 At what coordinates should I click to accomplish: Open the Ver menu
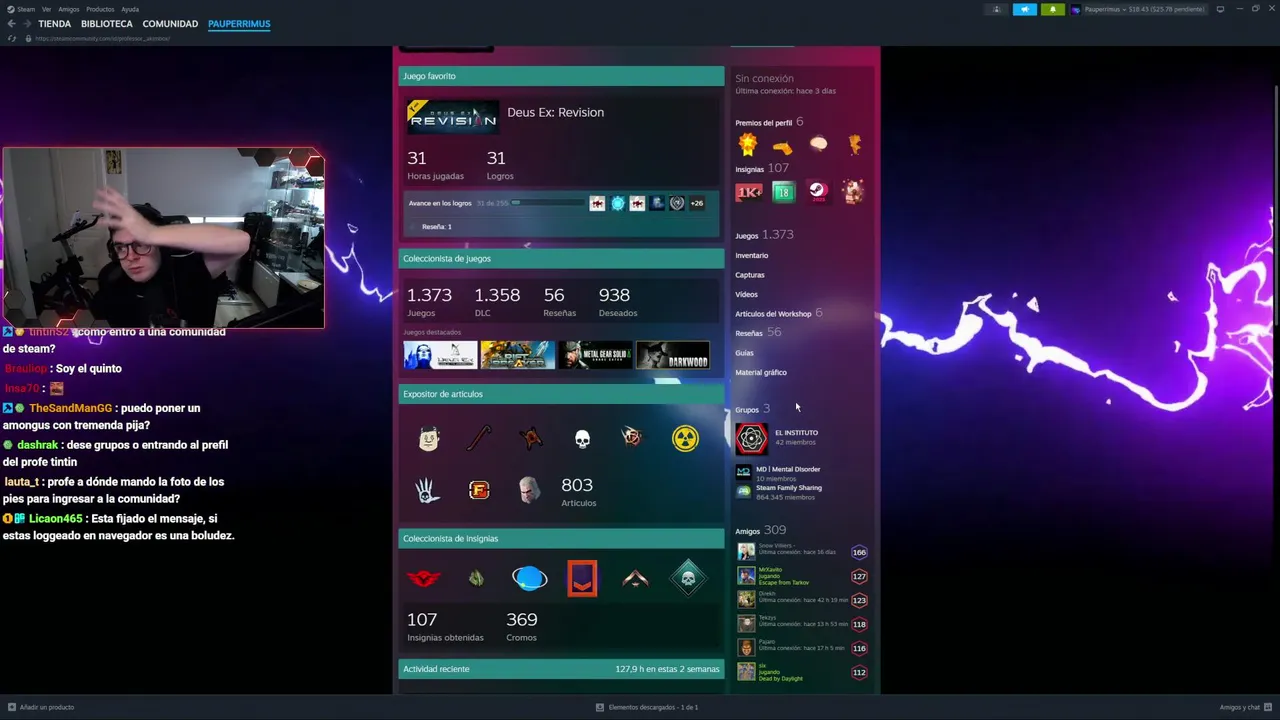pos(46,9)
